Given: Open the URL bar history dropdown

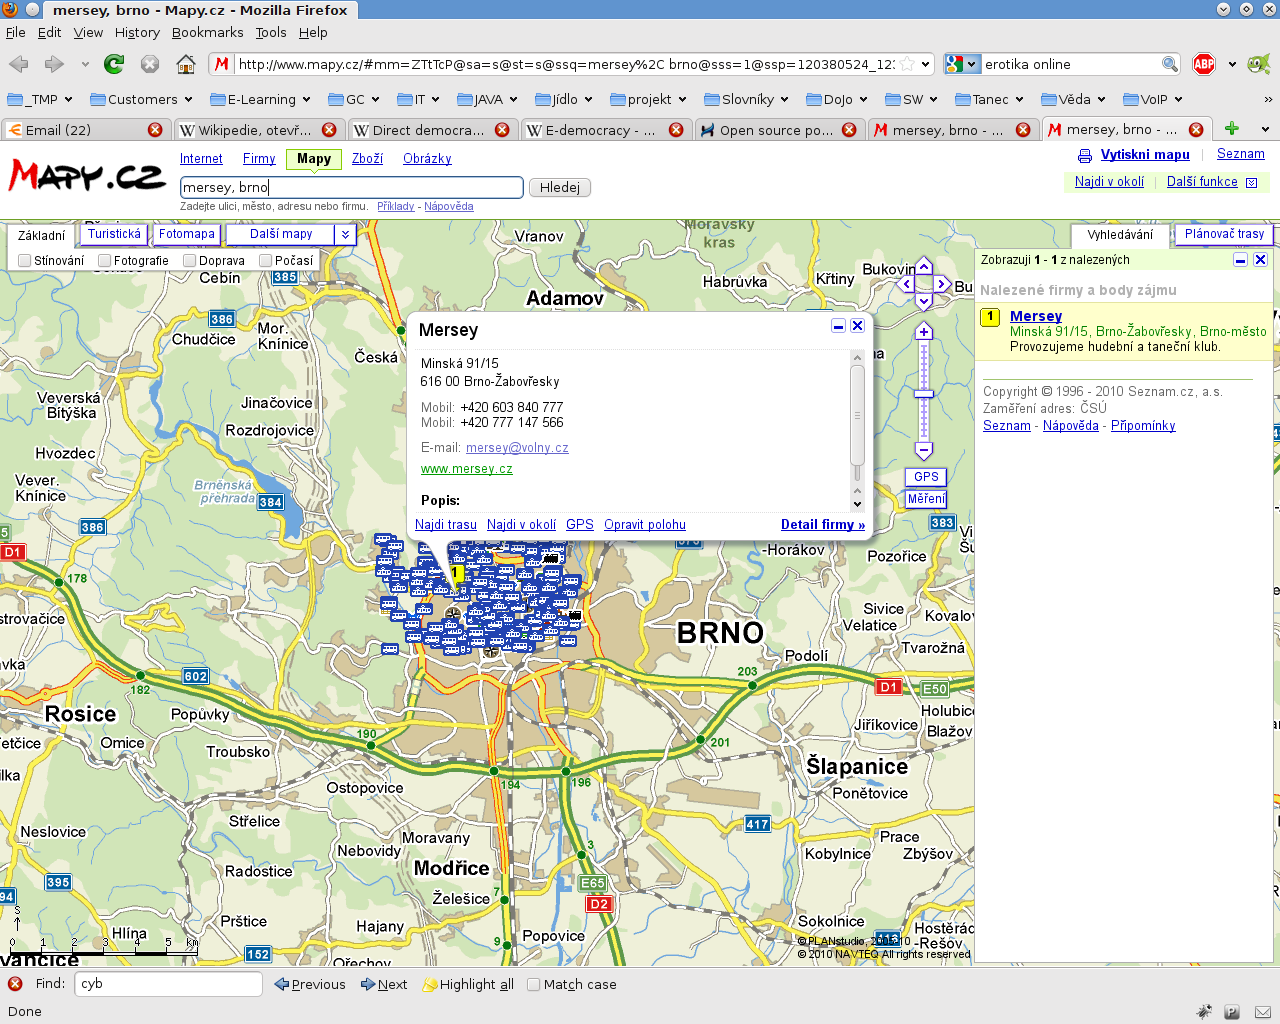Looking at the screenshot, I should tap(926, 64).
